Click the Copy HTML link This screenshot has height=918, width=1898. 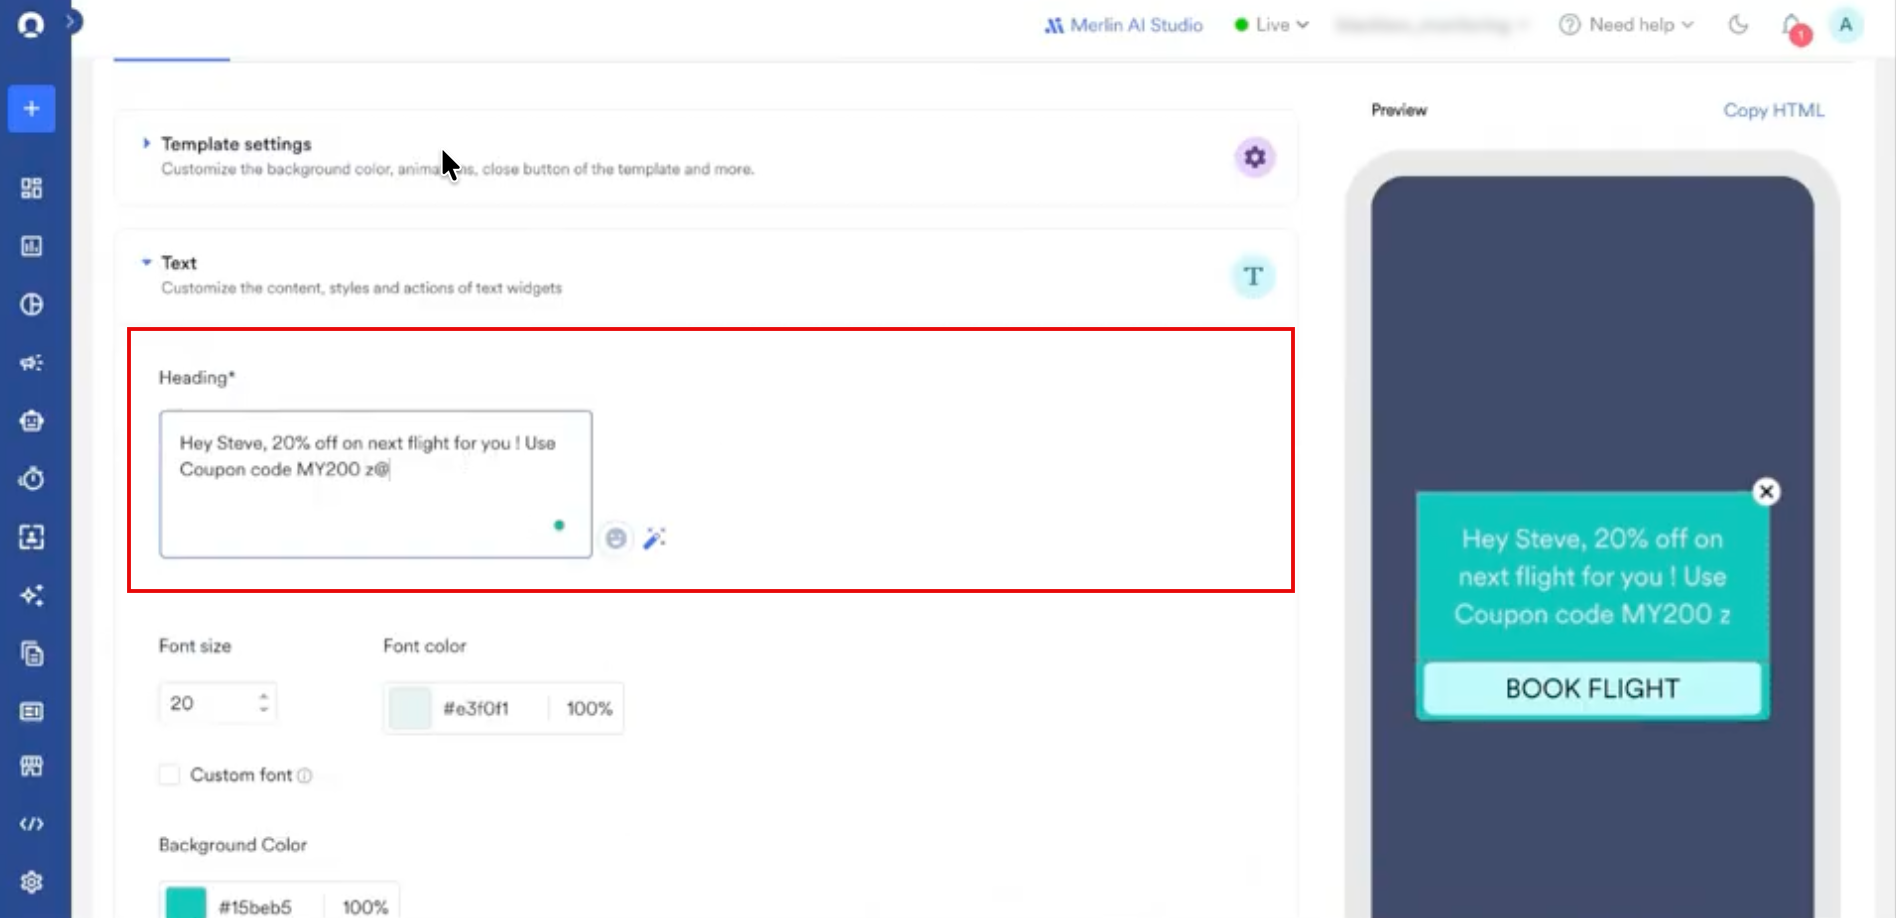(x=1773, y=110)
